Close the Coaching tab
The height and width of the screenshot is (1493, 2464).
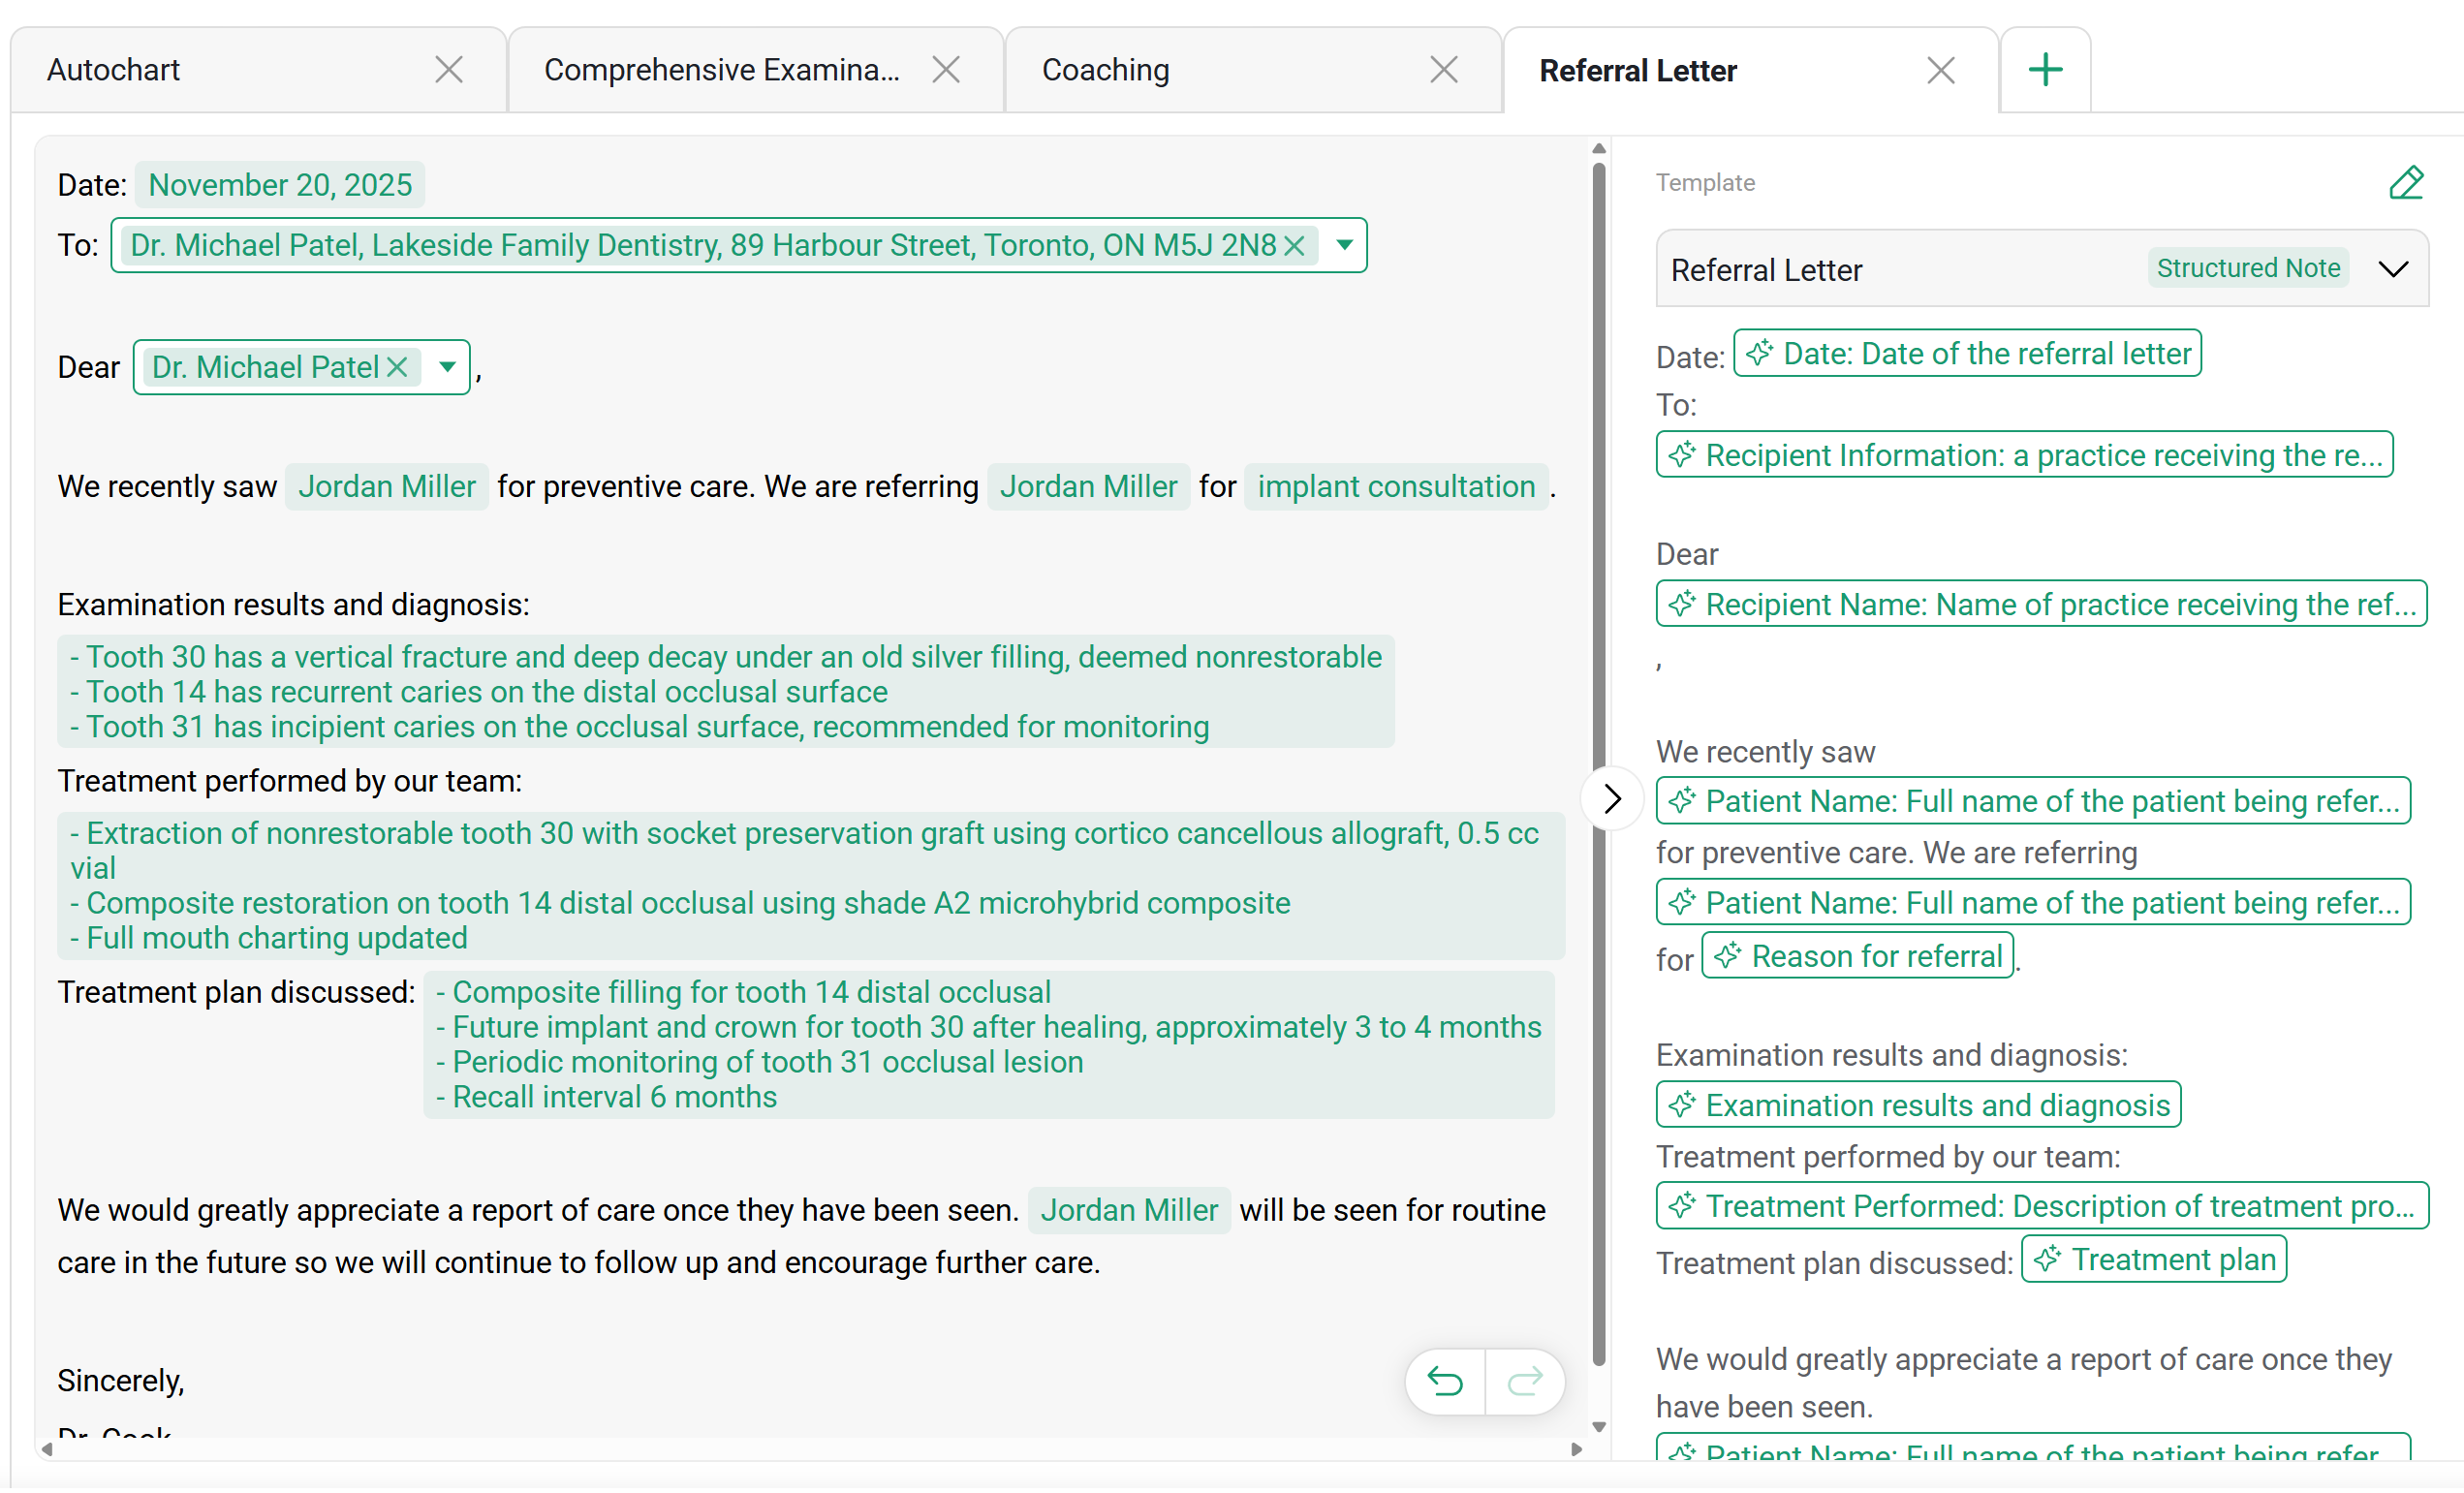point(1444,70)
